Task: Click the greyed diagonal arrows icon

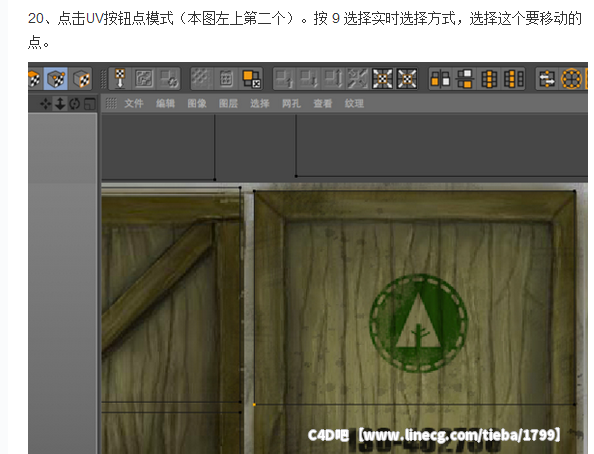Action: pyautogui.click(x=357, y=79)
